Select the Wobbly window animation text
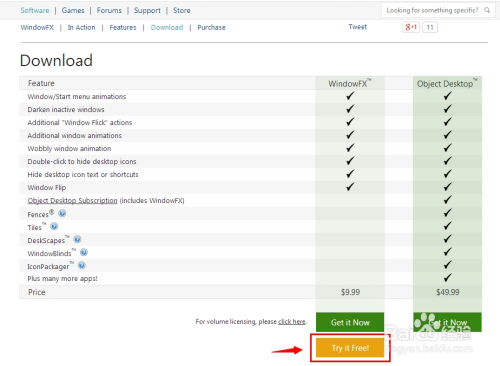500x366 pixels. tap(69, 149)
